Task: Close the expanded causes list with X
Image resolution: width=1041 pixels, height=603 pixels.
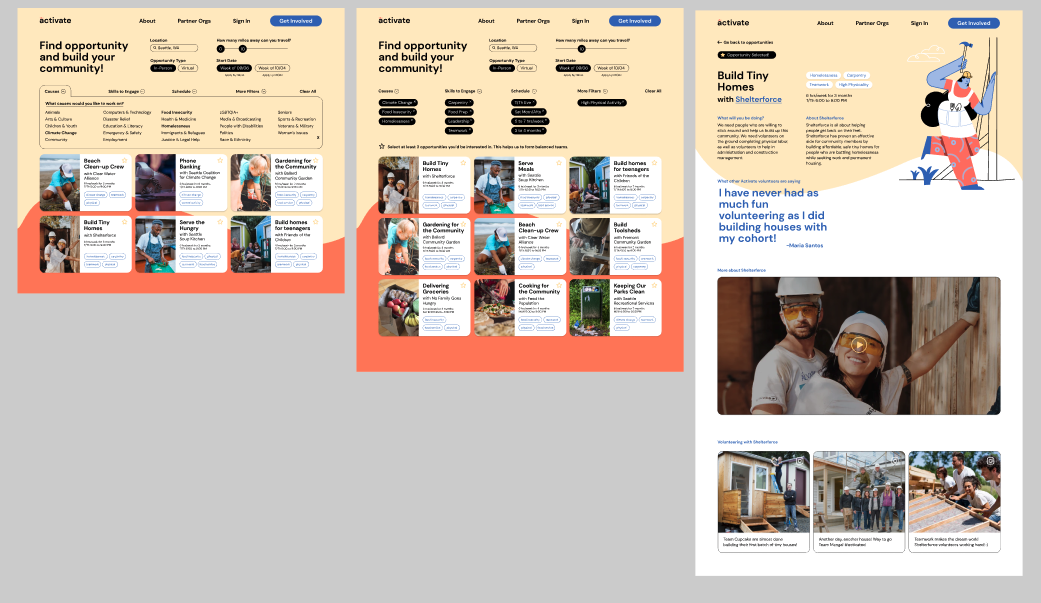Action: 318,137
